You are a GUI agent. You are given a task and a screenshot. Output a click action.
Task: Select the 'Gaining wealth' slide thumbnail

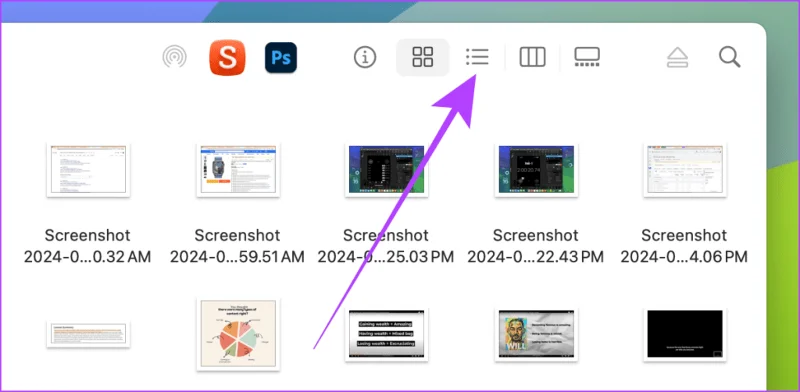point(386,334)
